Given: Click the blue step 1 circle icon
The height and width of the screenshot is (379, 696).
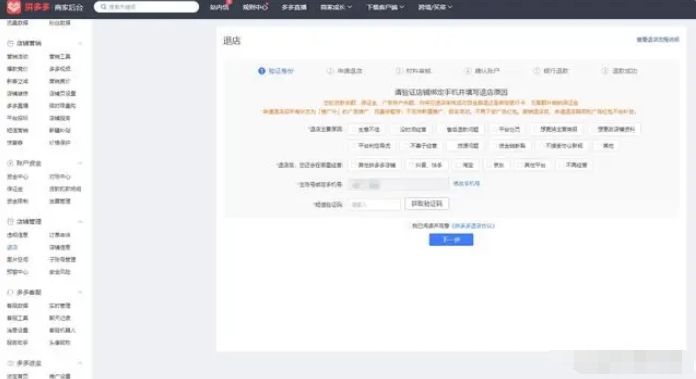Looking at the screenshot, I should (x=261, y=71).
